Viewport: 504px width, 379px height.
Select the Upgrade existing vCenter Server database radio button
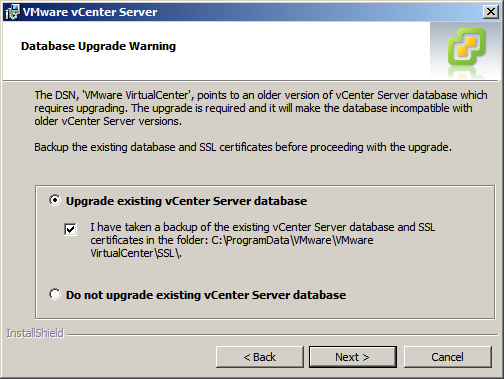55,200
